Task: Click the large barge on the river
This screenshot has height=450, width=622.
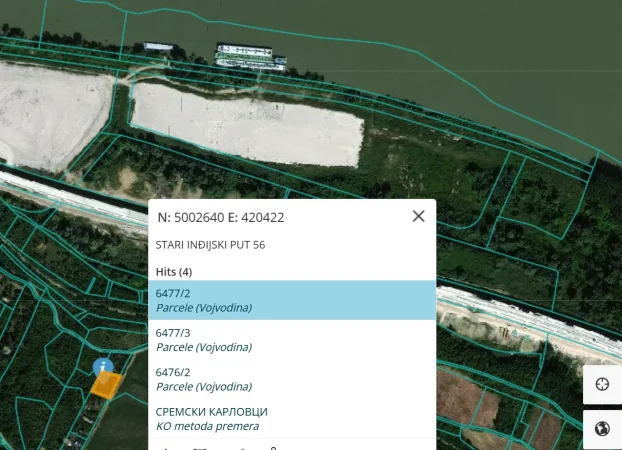Action: 250,56
